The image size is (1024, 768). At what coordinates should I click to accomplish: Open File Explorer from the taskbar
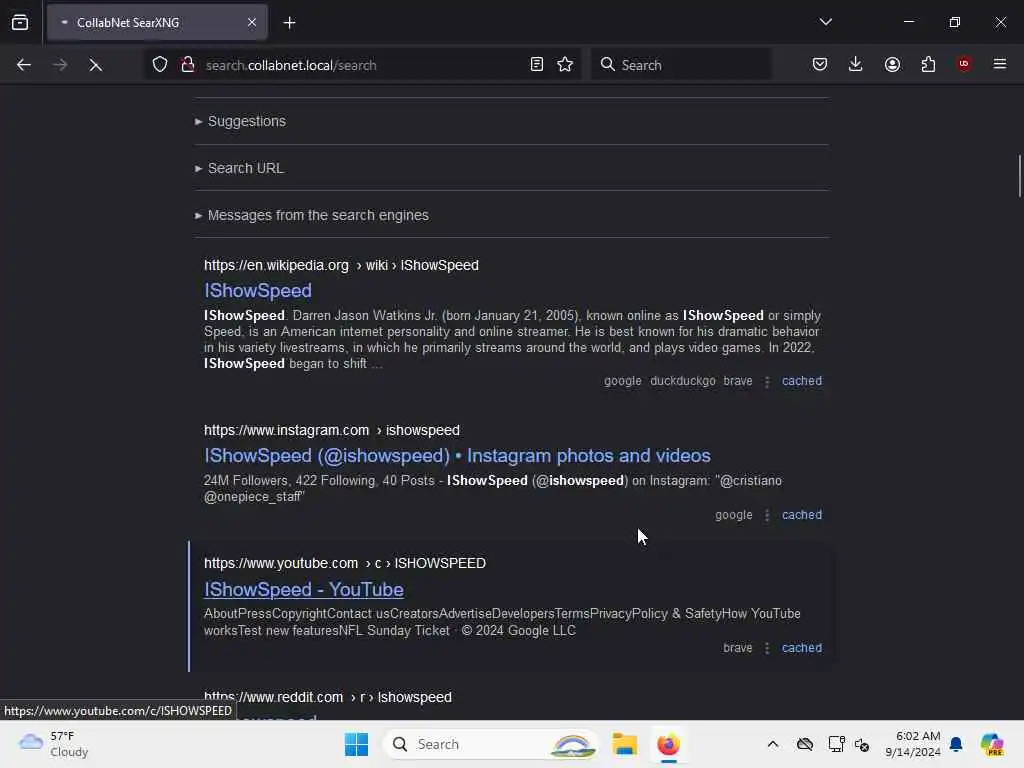coord(624,744)
